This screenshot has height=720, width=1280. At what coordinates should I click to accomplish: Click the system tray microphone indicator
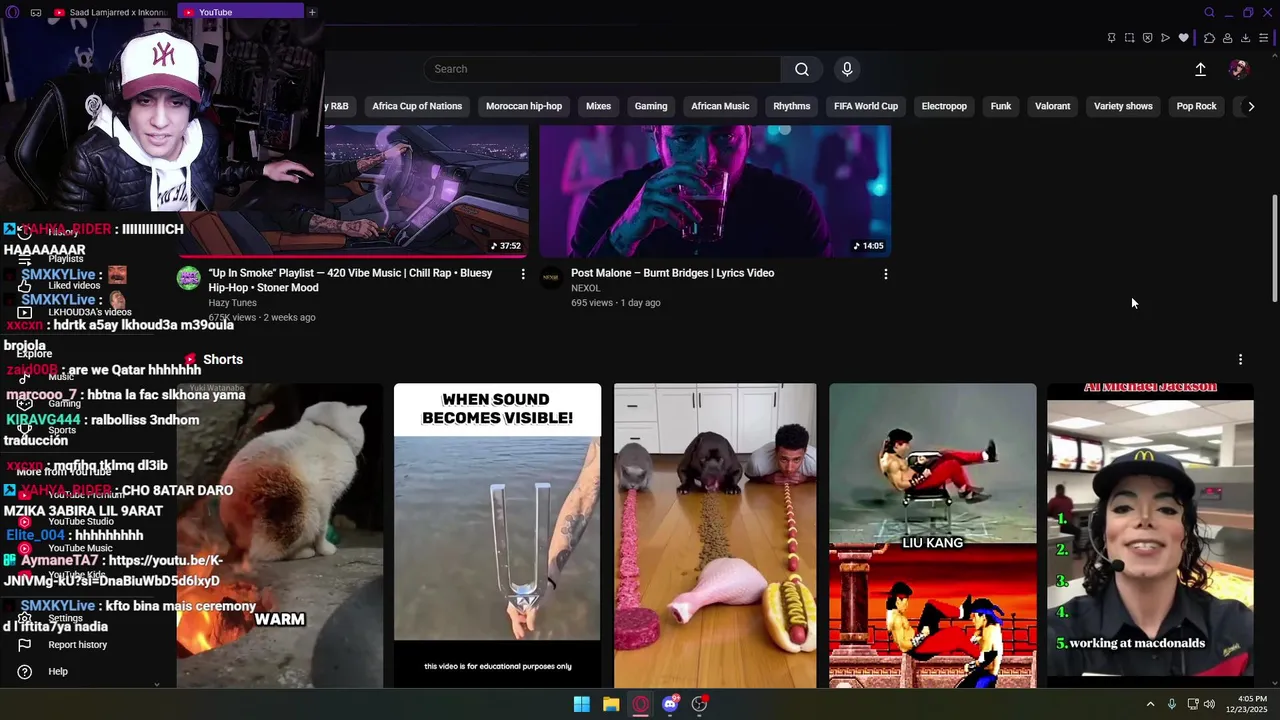tap(1171, 704)
